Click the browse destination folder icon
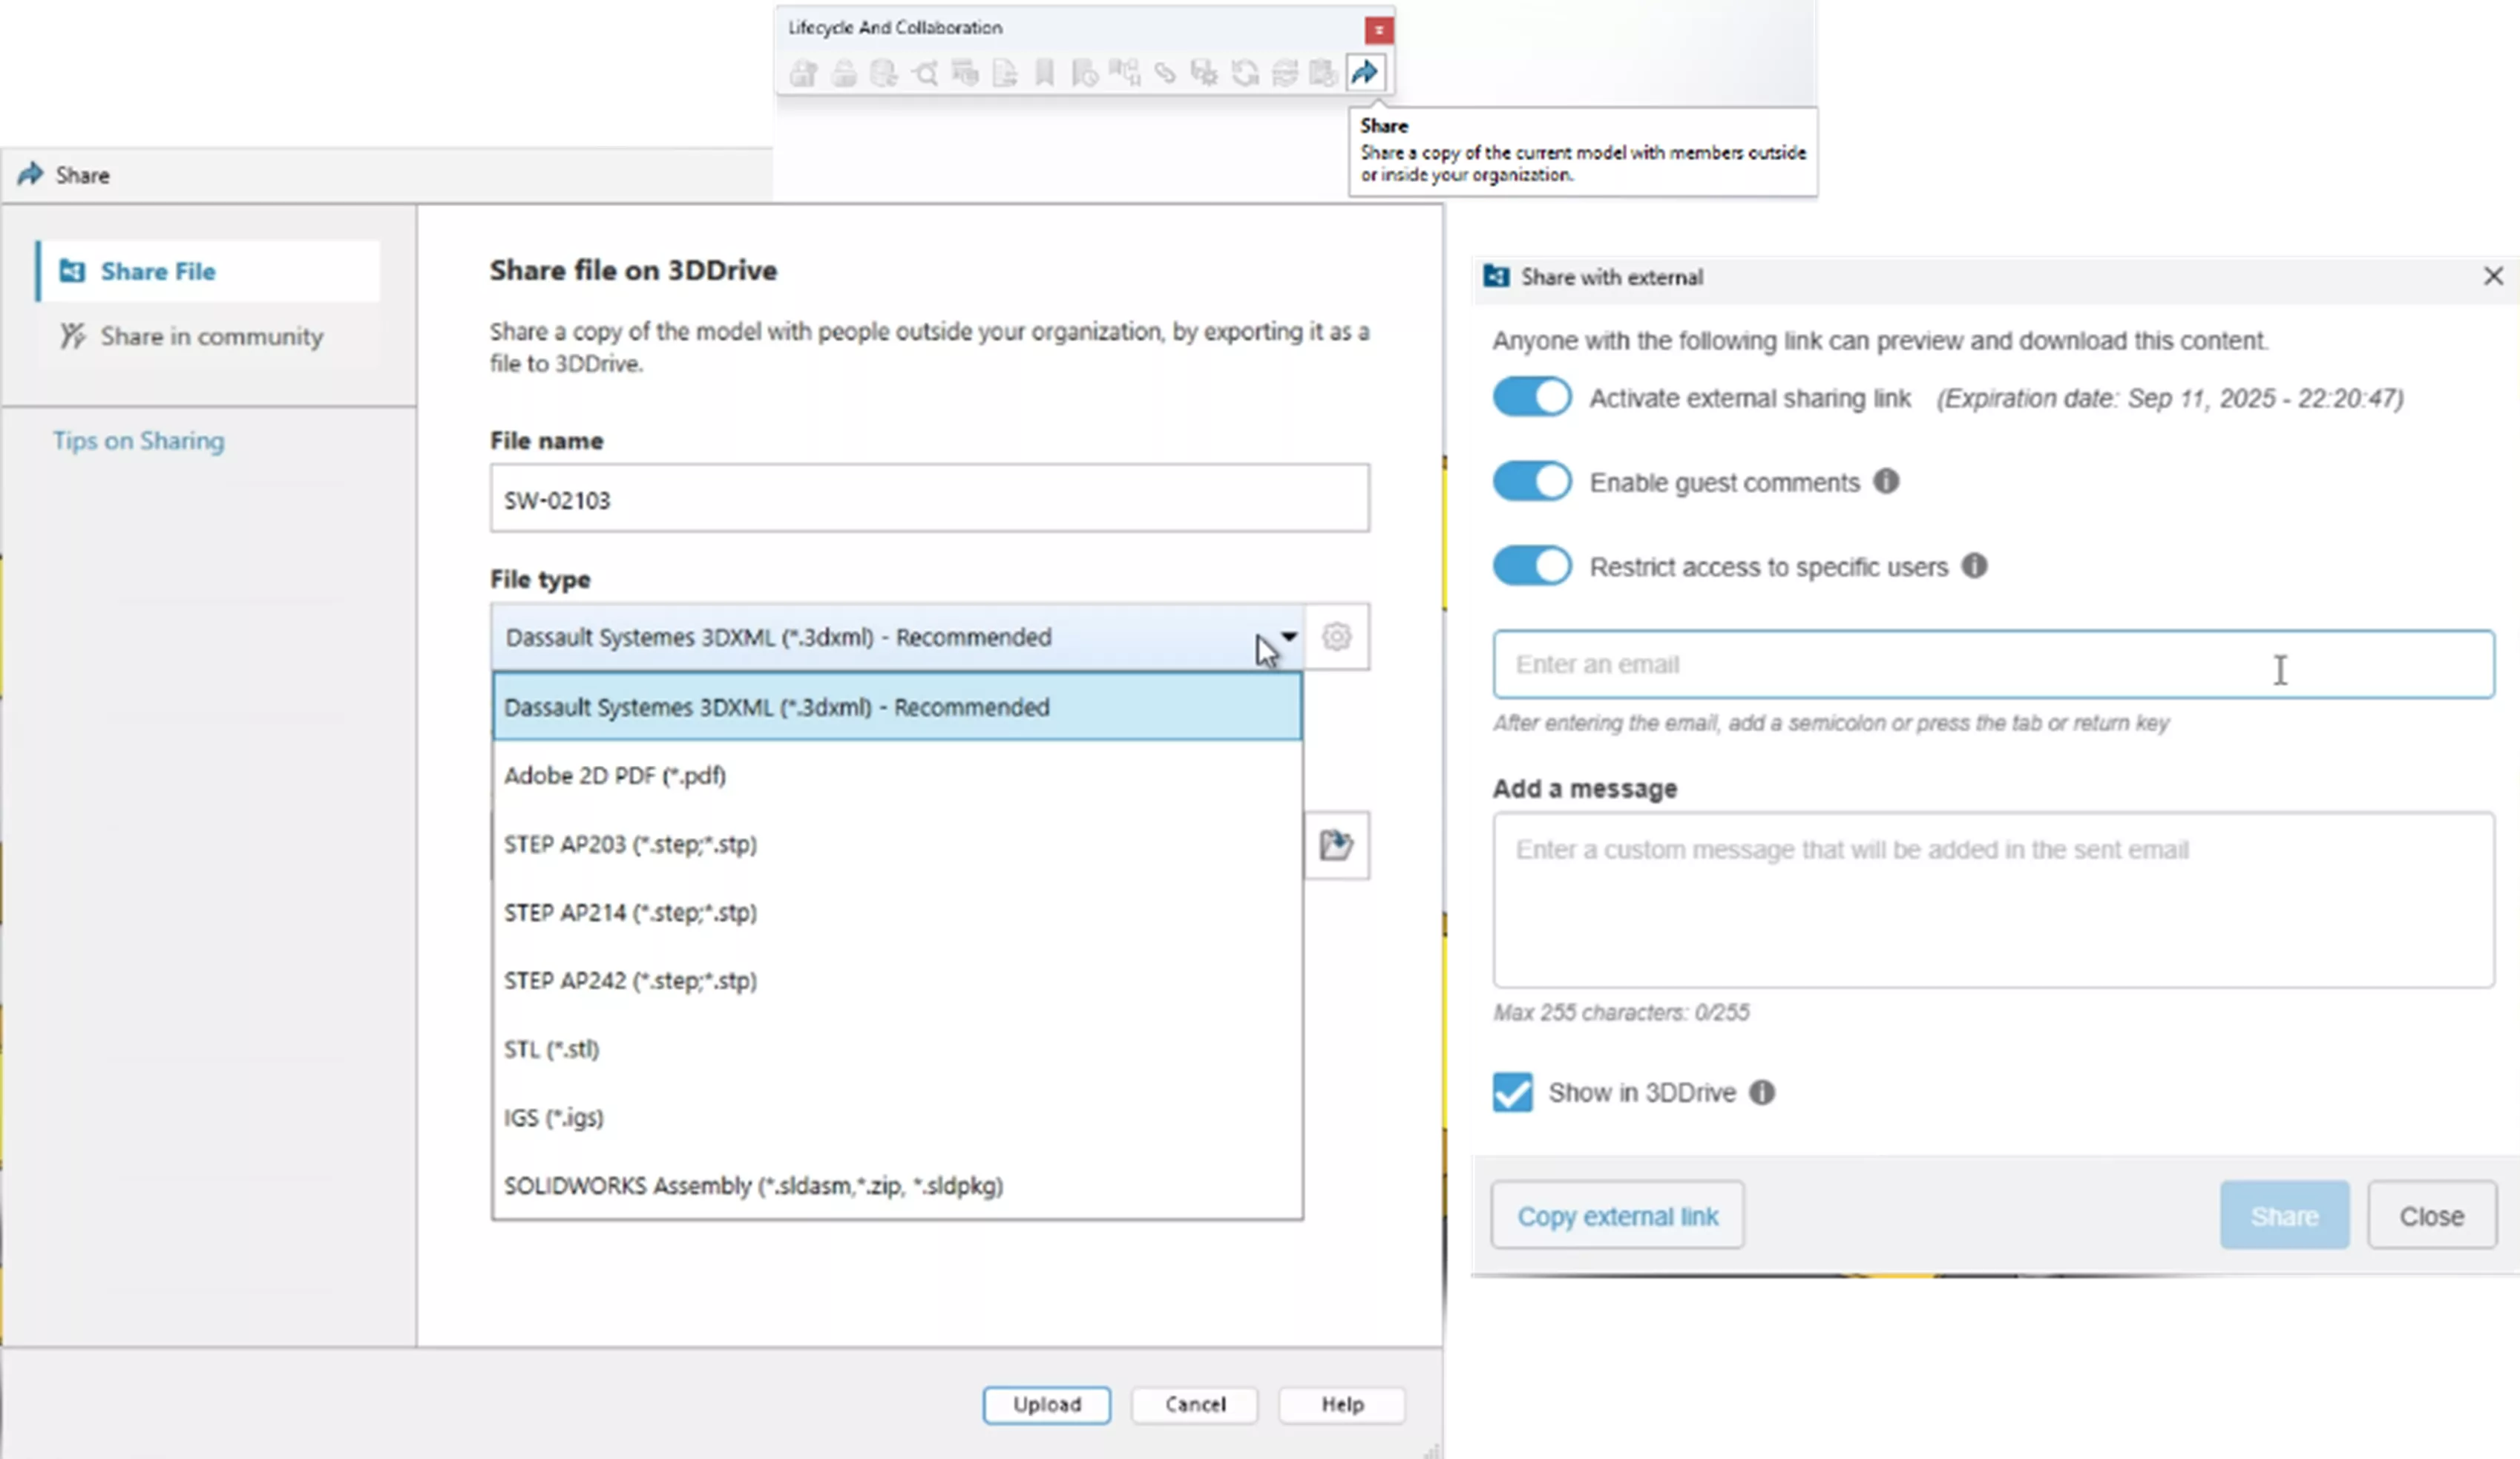This screenshot has width=2520, height=1459. point(1338,845)
